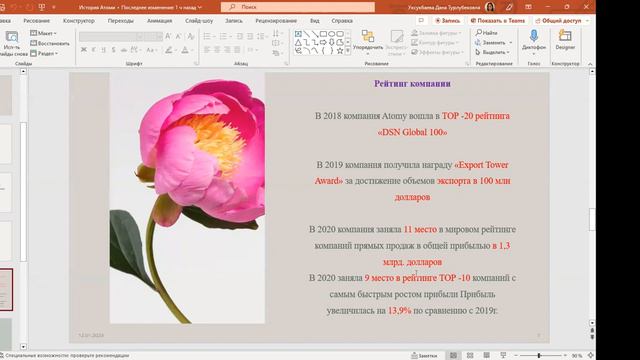Decrease list indent level

240,36
